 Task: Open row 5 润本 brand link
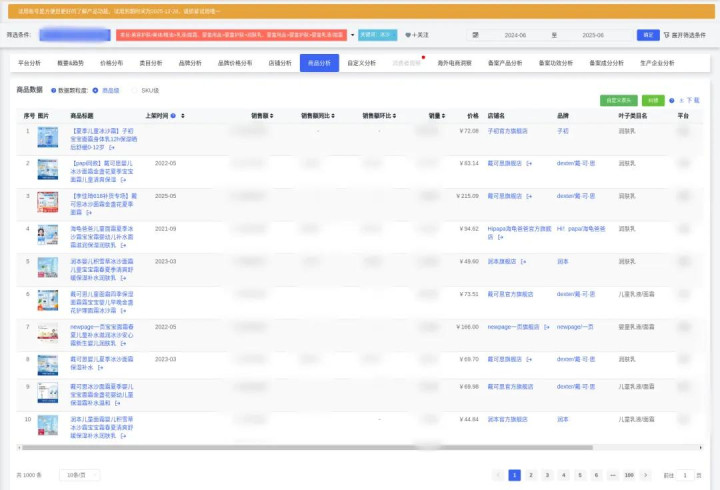(562, 261)
